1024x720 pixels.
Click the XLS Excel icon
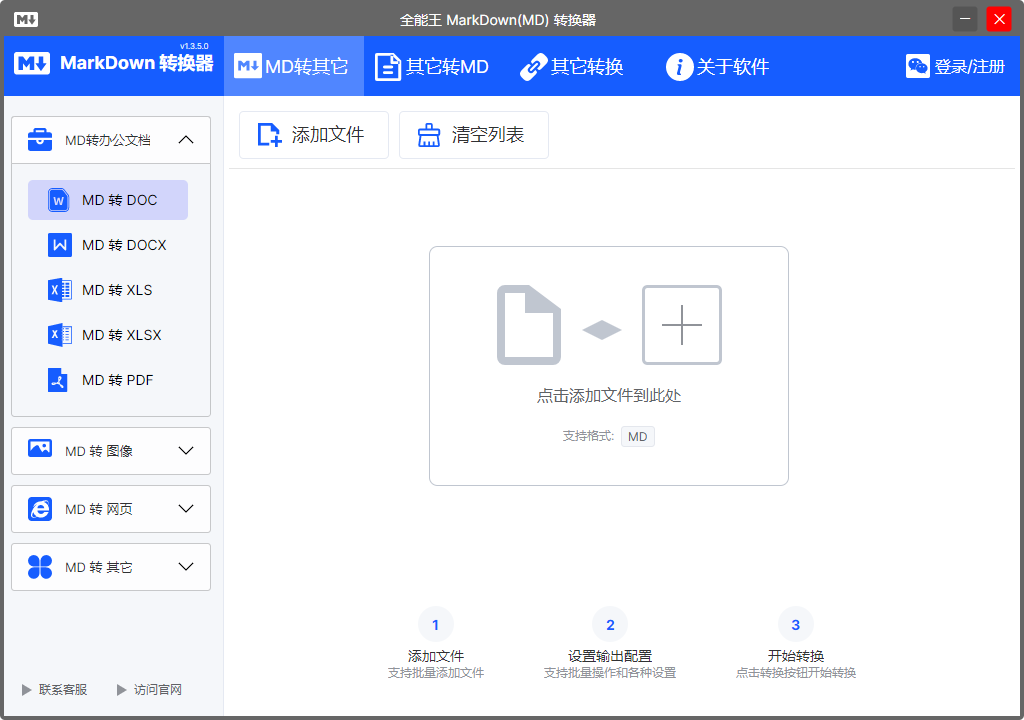60,290
